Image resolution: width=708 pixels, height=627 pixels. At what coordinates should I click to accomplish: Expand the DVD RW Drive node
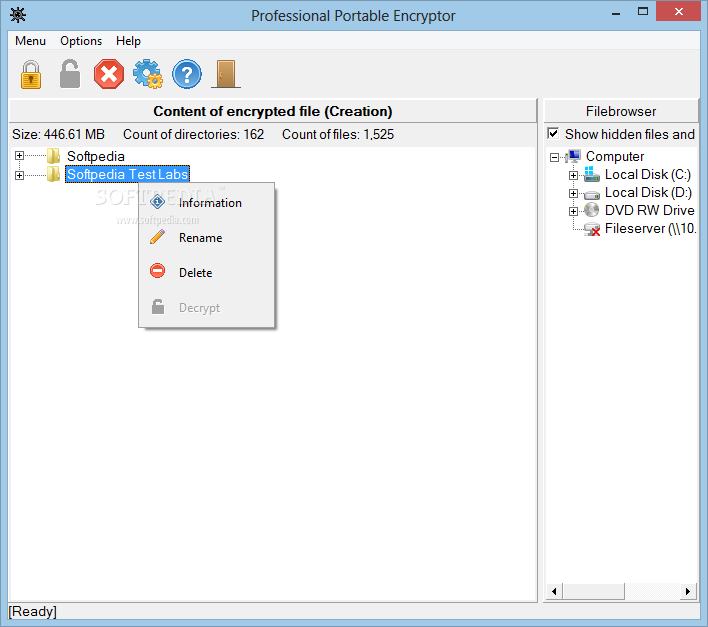pyautogui.click(x=573, y=211)
